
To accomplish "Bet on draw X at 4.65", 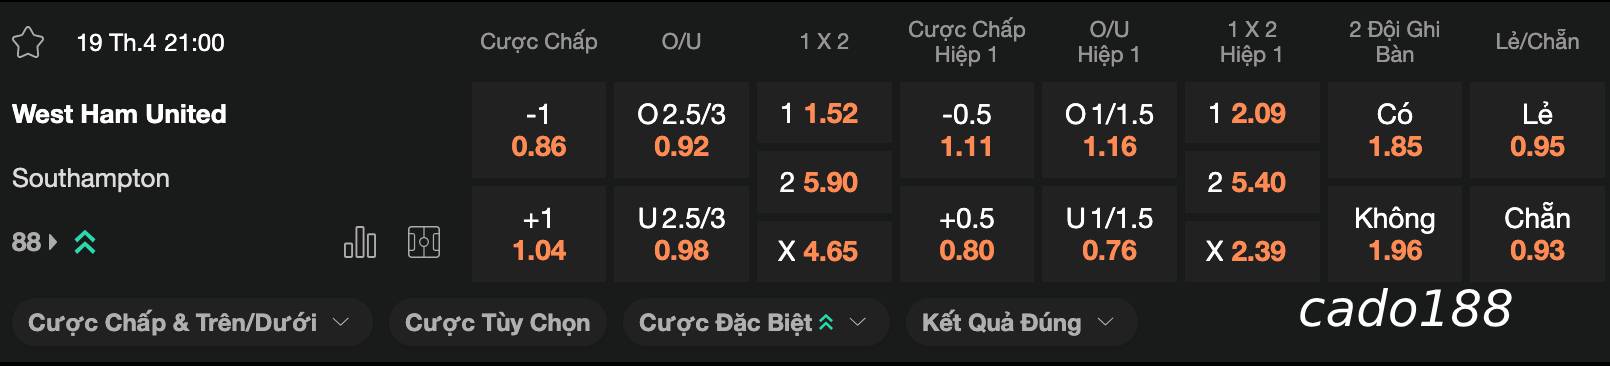I will (x=824, y=251).
